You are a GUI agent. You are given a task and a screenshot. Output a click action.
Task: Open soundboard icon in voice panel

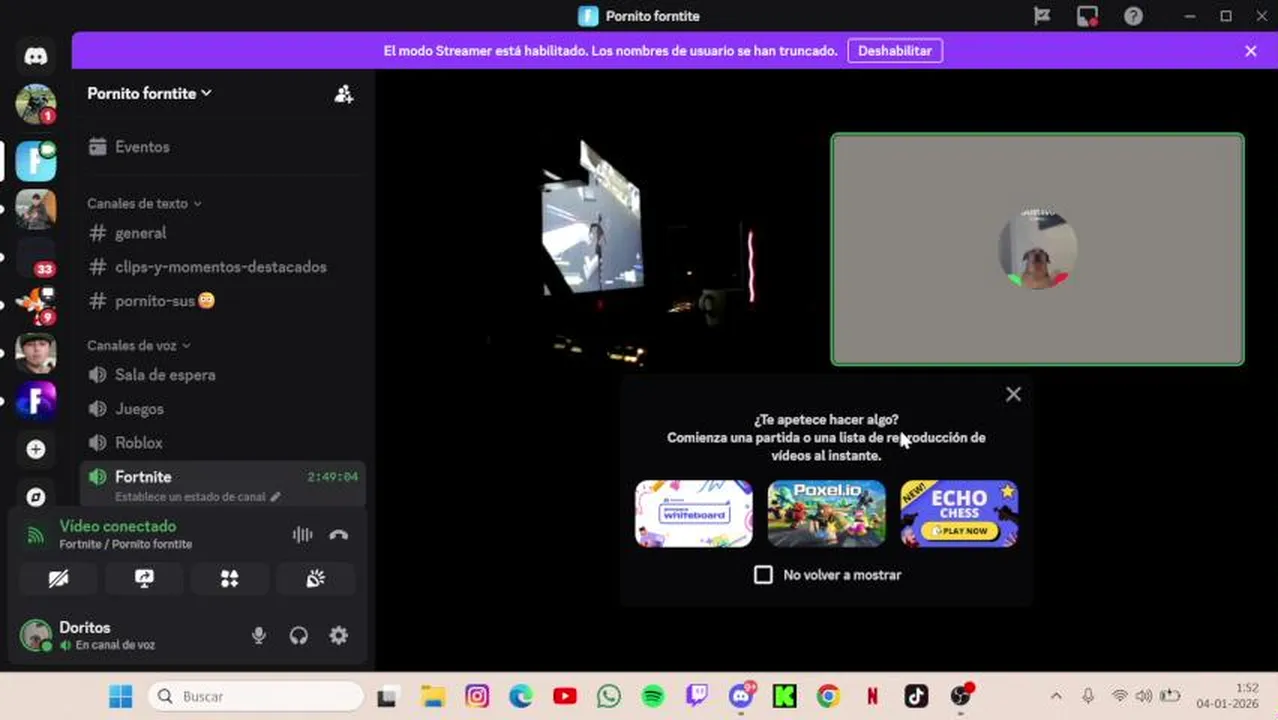pos(316,579)
